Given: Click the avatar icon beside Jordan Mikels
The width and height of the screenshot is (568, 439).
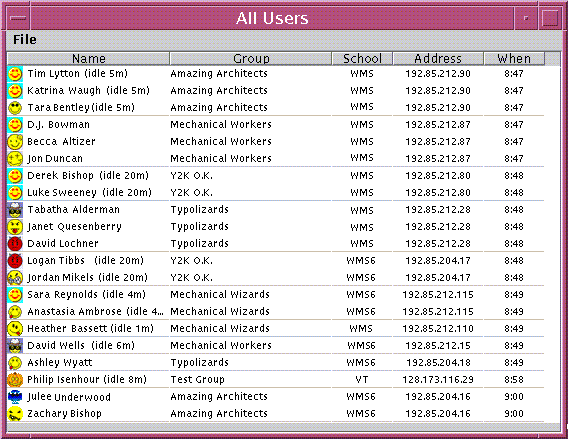Looking at the screenshot, I should 15,277.
